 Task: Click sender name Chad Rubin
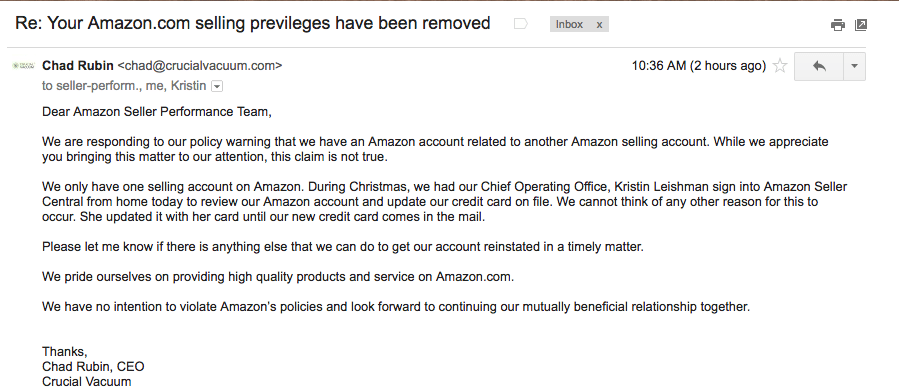[x=77, y=66]
